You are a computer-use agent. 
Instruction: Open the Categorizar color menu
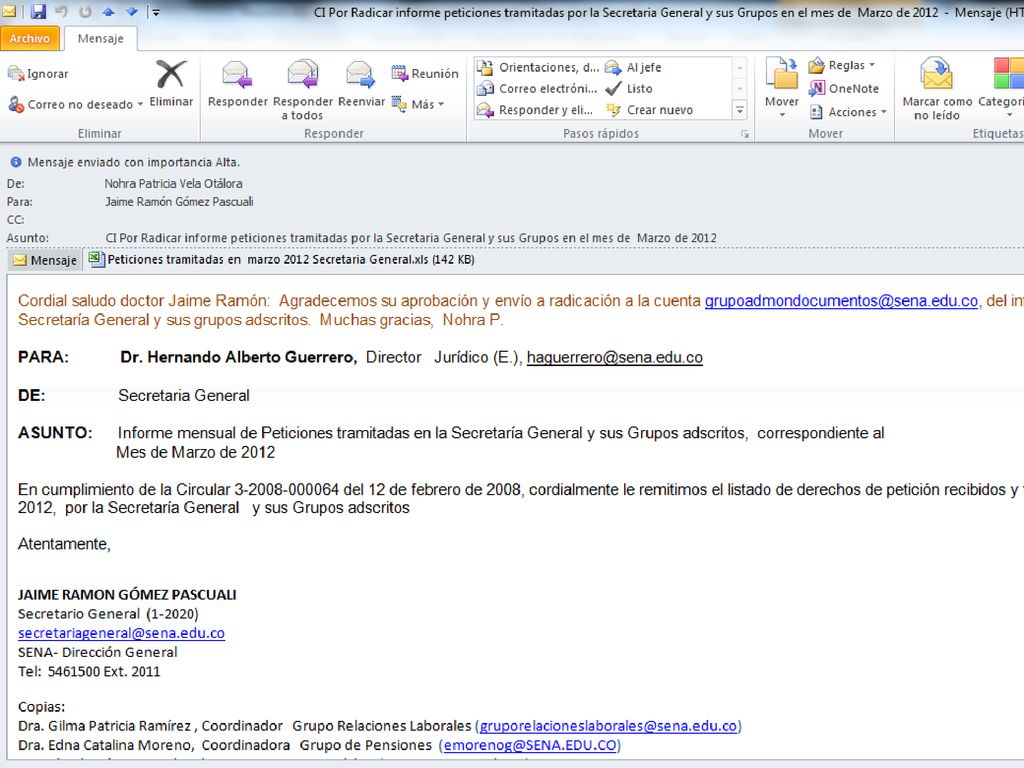click(x=1002, y=88)
